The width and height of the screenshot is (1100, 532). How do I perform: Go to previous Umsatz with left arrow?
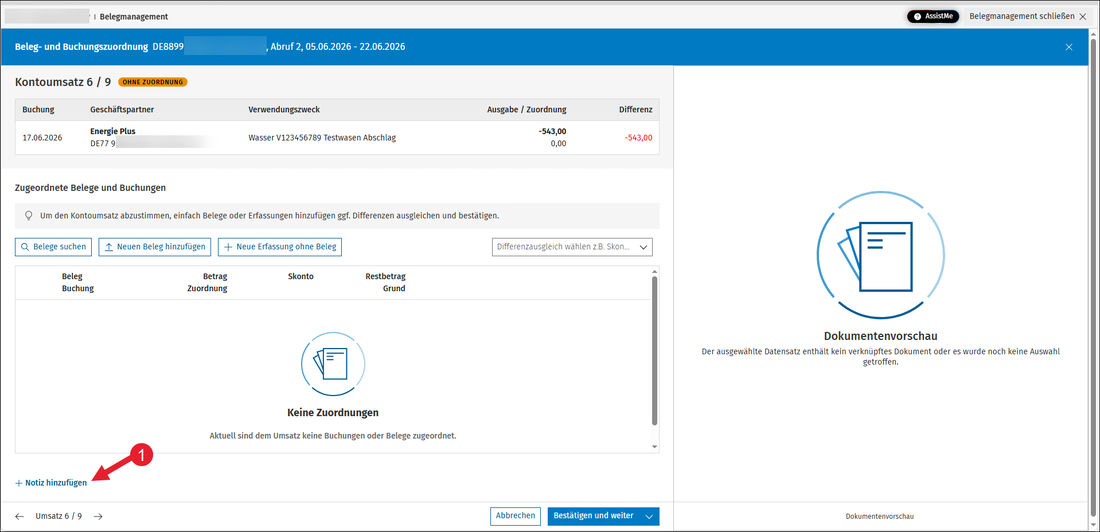click(x=20, y=517)
